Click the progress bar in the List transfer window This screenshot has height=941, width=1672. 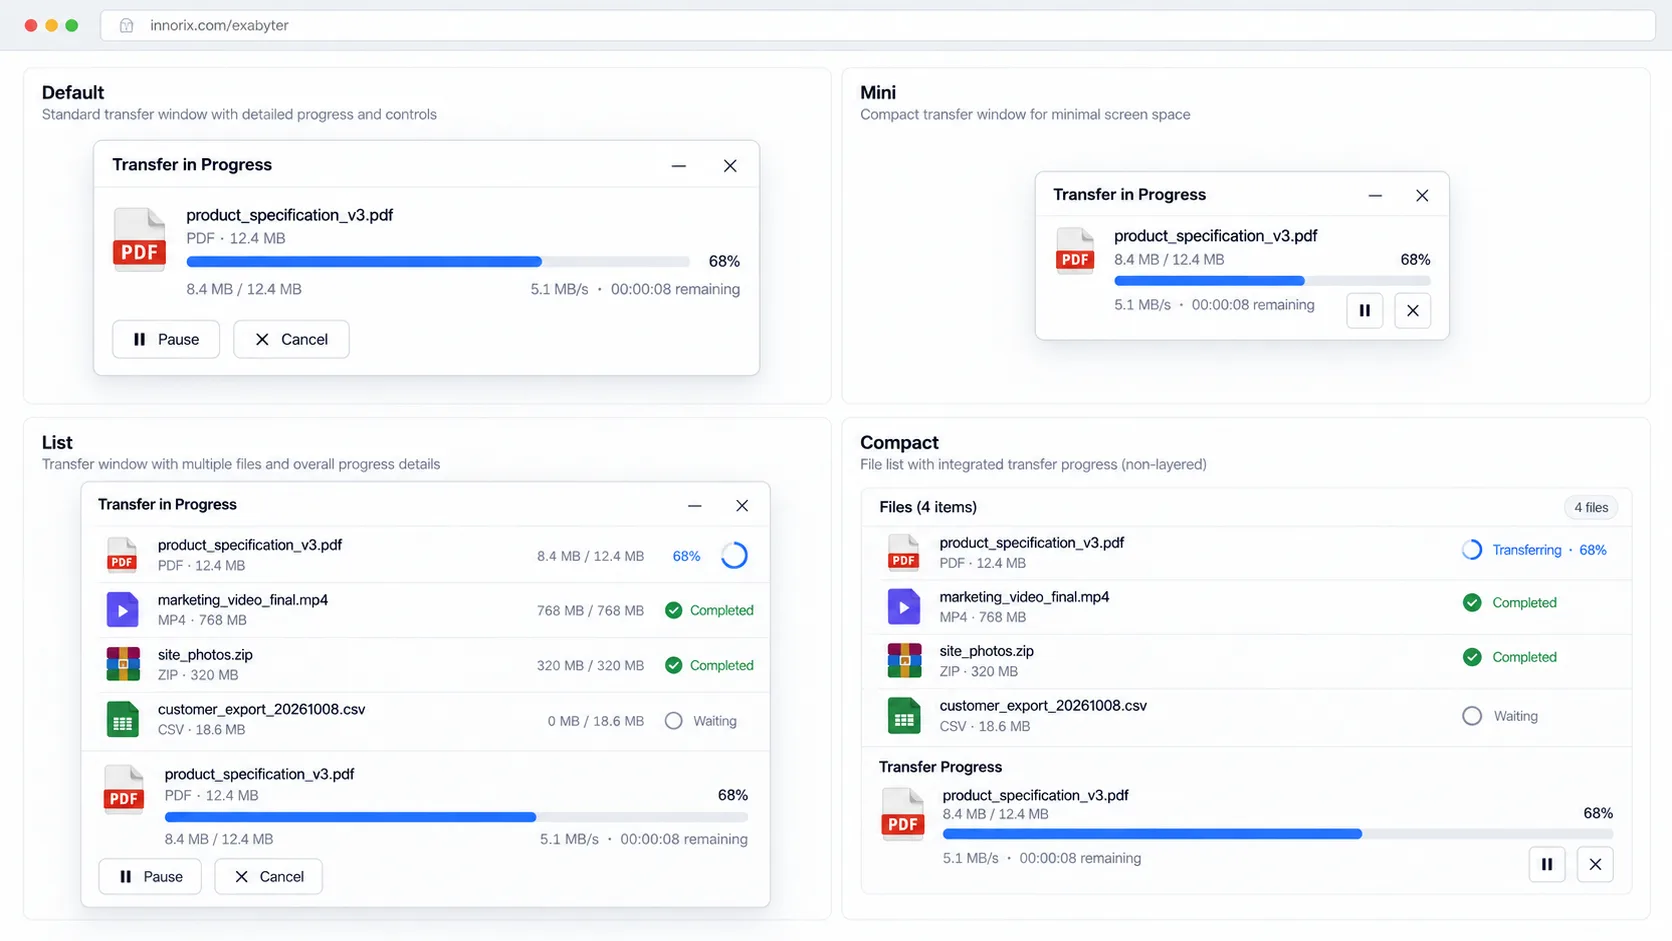(x=456, y=817)
